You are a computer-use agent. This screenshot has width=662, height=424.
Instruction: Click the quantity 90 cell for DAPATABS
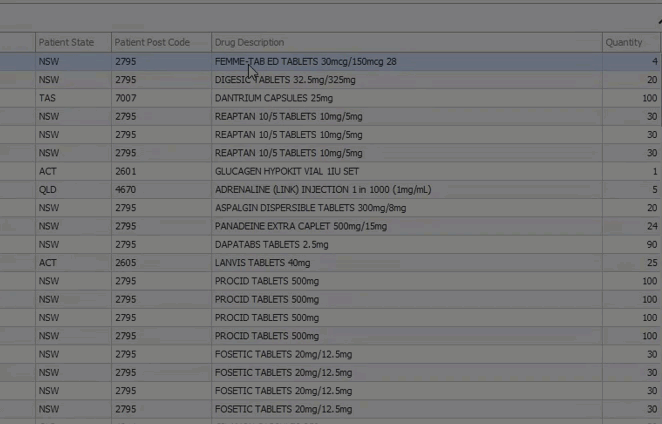[x=631, y=245]
